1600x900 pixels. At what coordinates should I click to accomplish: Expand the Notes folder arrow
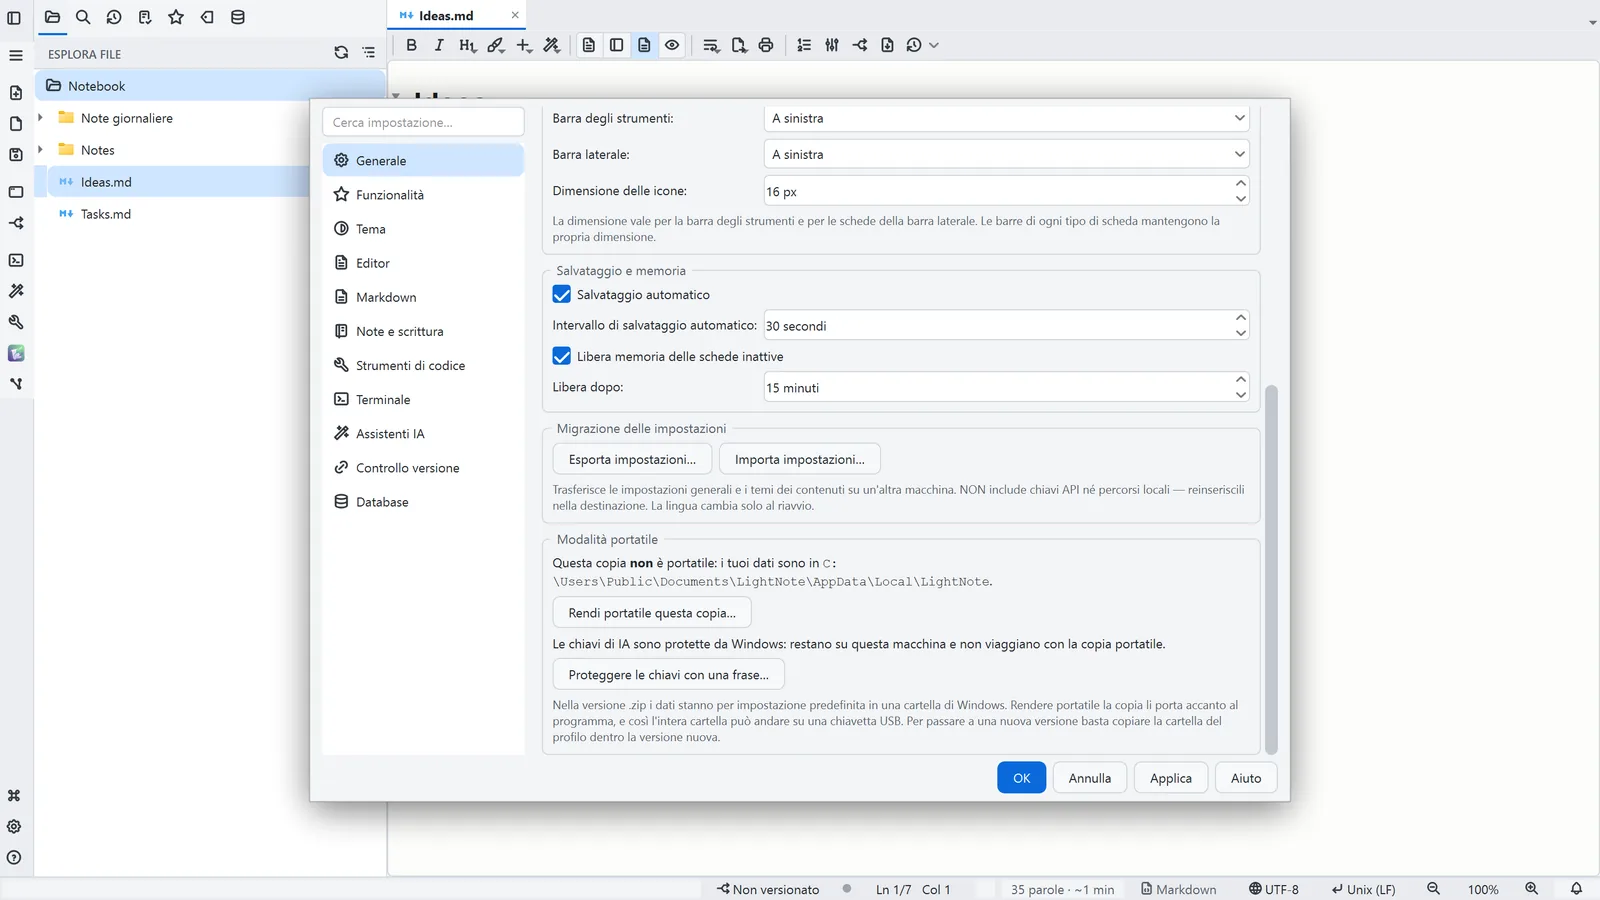[40, 150]
